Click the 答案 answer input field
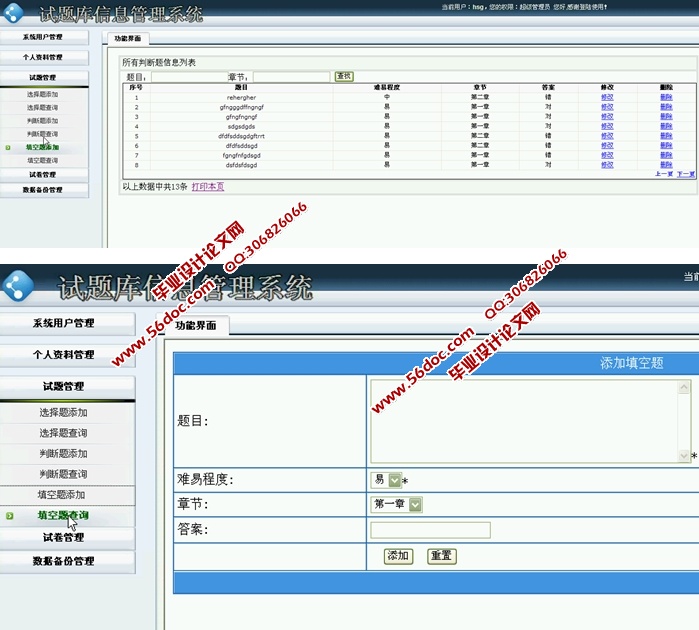 (x=430, y=530)
